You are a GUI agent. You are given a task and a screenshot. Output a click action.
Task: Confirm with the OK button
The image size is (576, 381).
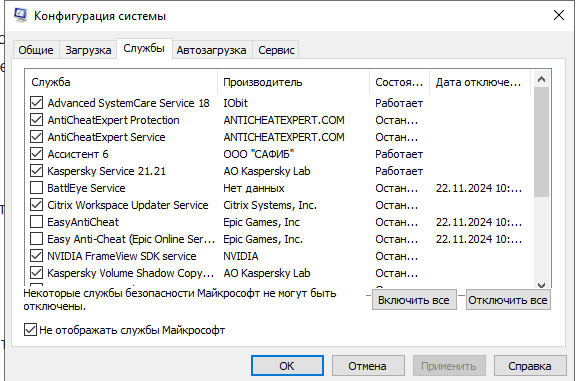[x=287, y=366]
